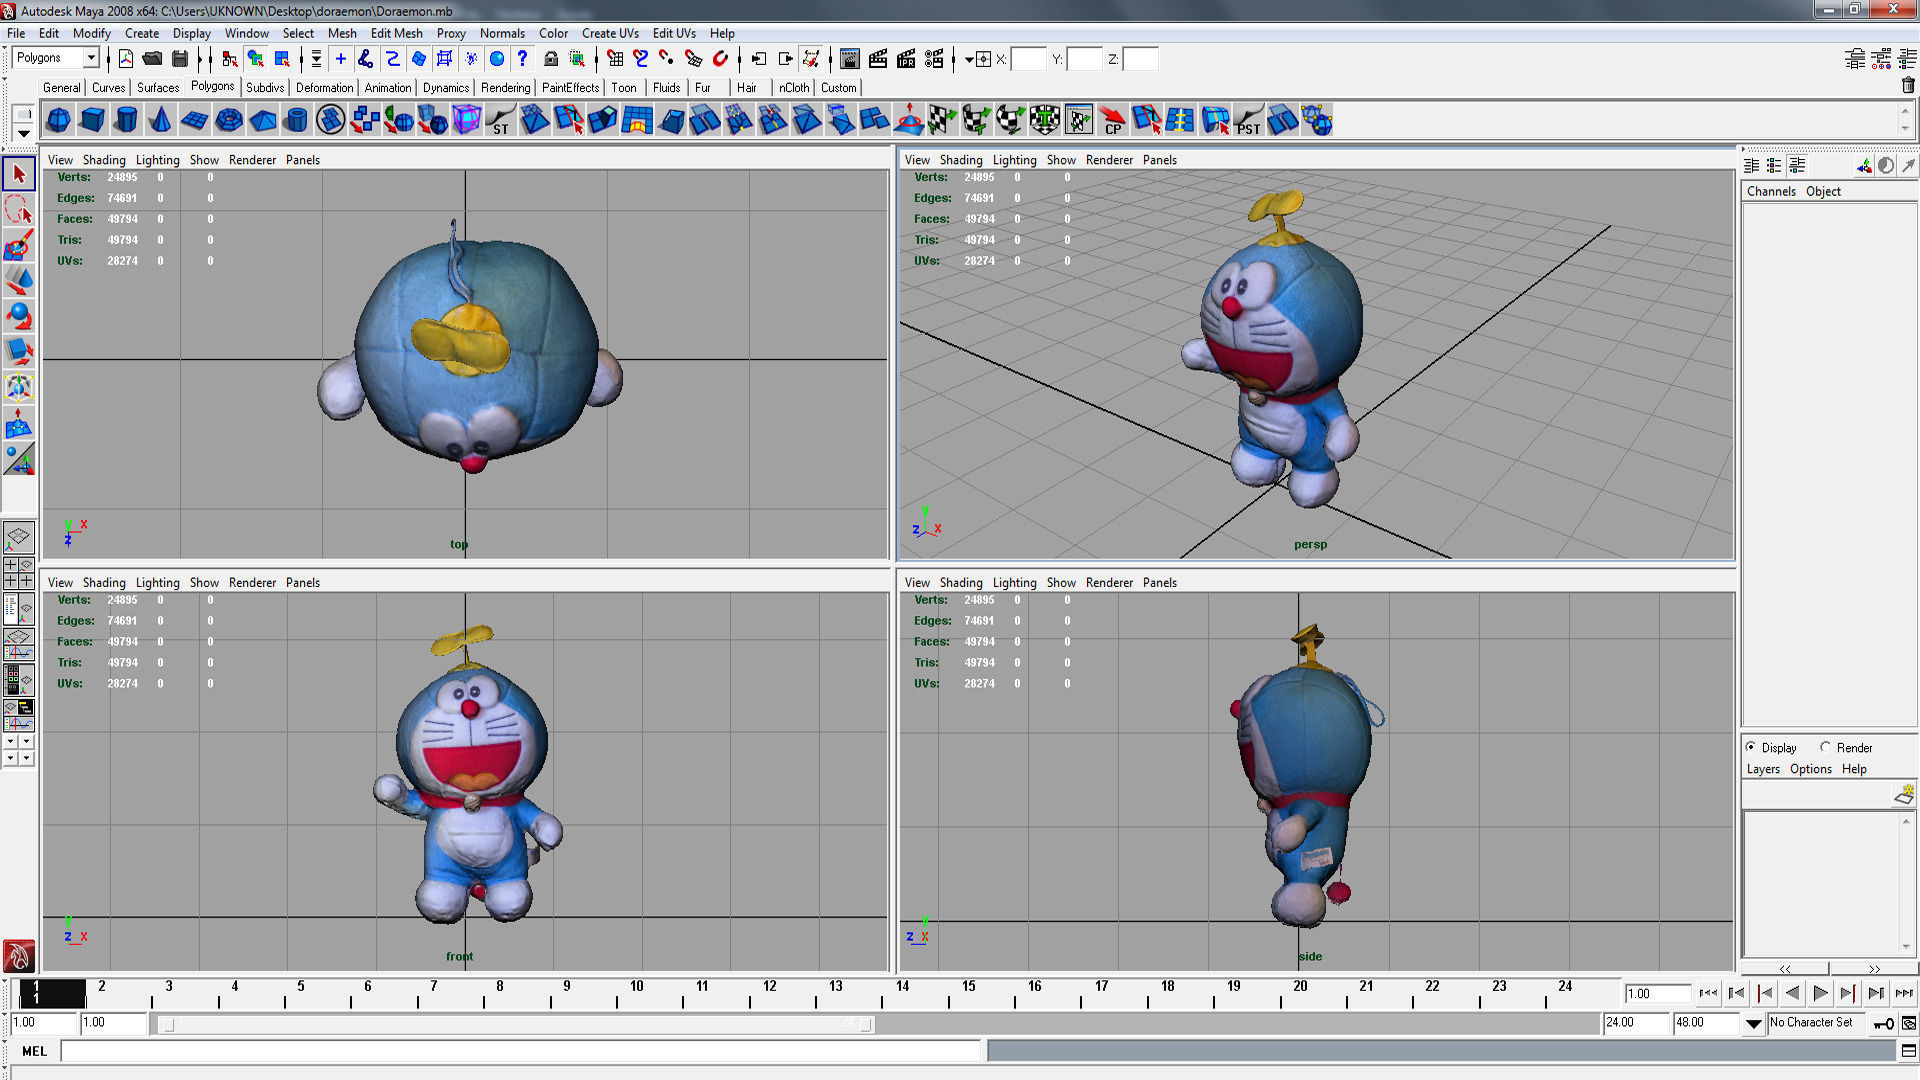Choose the Soft Modification tool

[x=18, y=424]
